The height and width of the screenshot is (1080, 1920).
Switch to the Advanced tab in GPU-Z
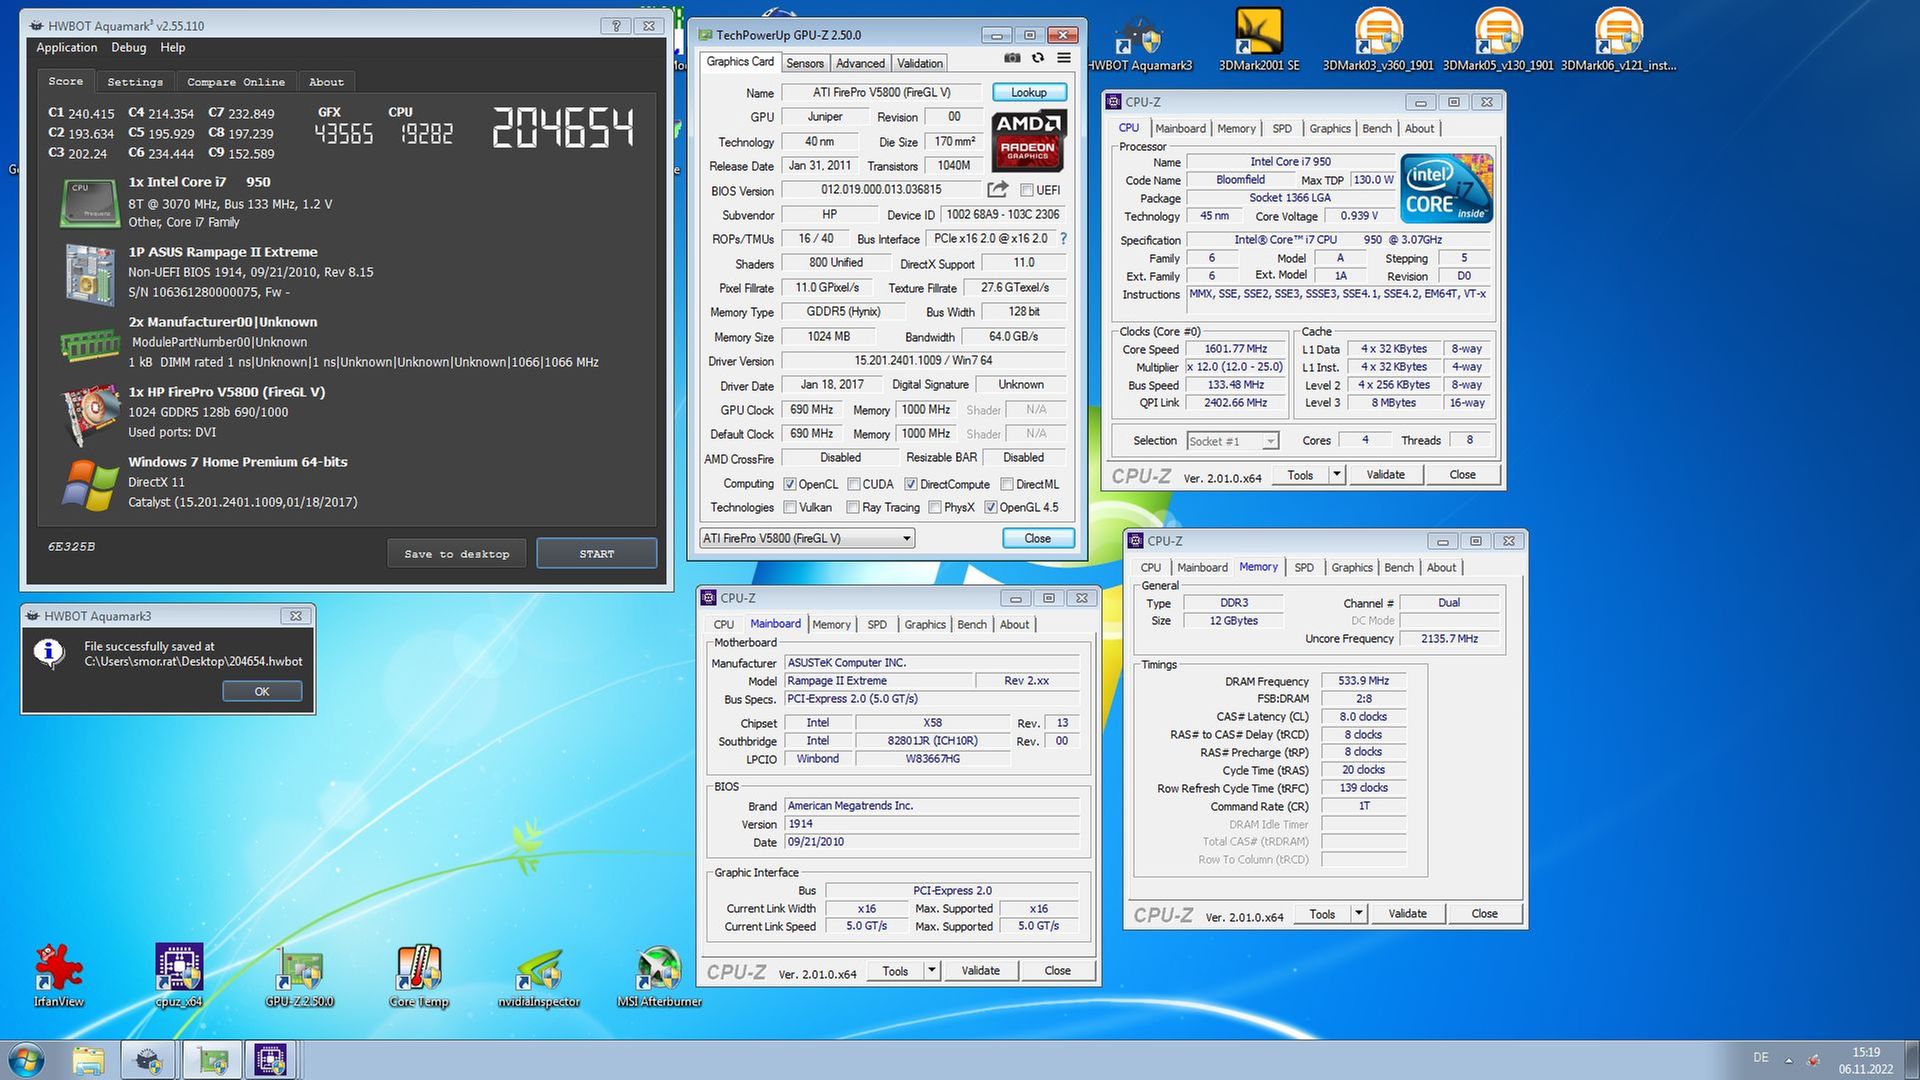pos(860,63)
